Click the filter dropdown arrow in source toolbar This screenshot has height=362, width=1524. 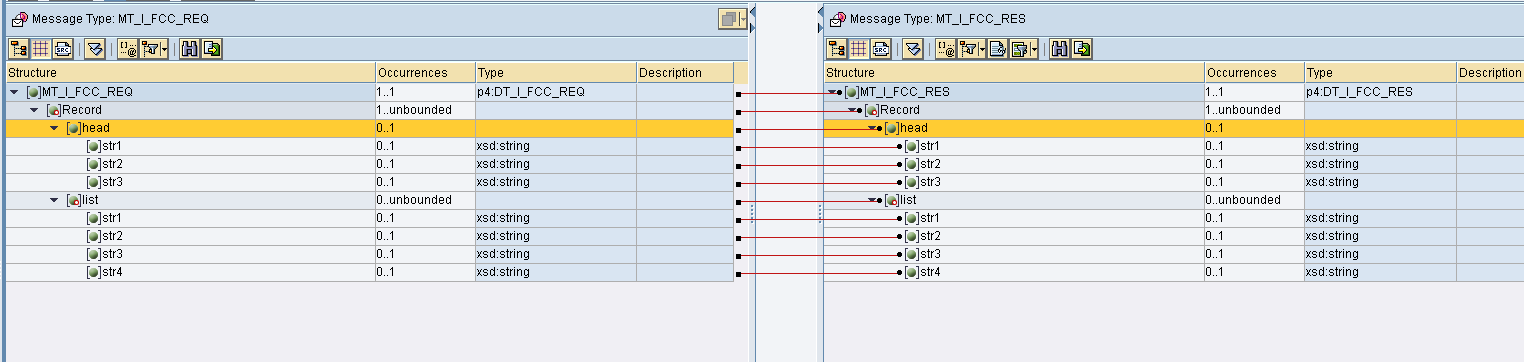164,49
